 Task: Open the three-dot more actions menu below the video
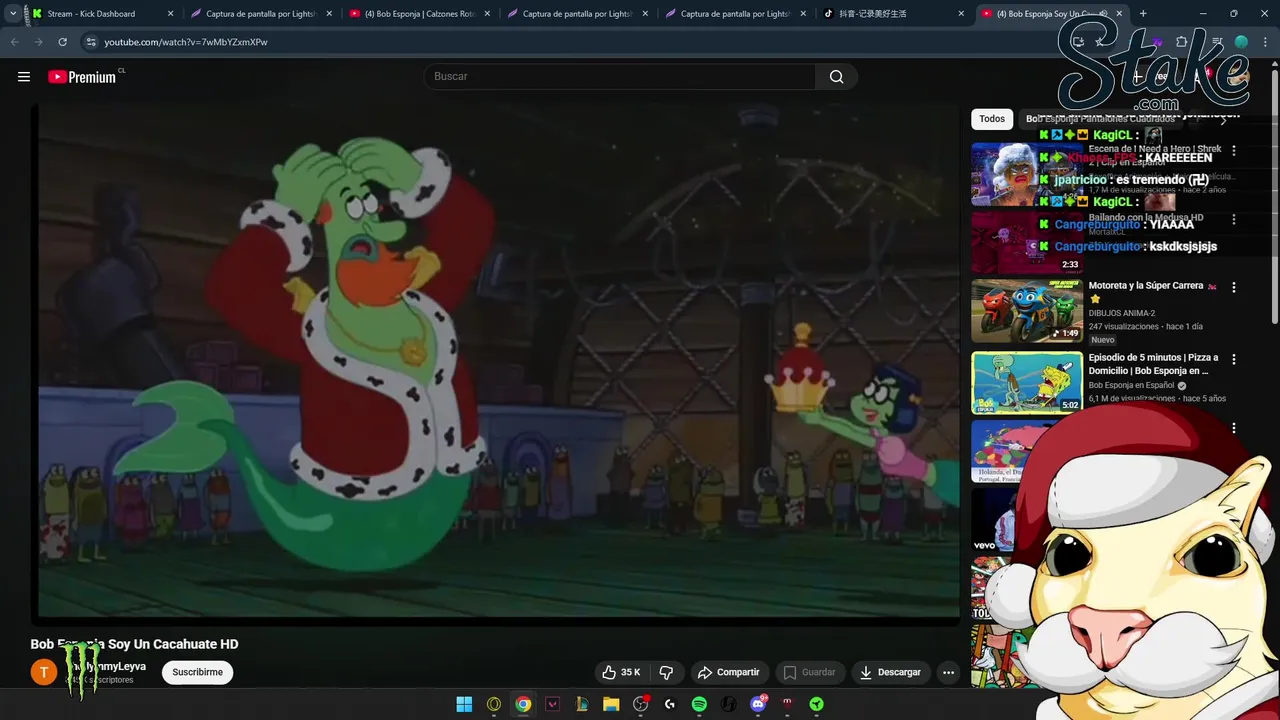pyautogui.click(x=948, y=672)
